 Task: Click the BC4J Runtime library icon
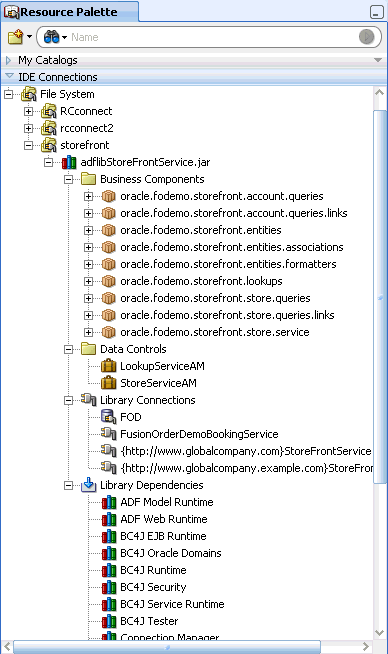[109, 570]
